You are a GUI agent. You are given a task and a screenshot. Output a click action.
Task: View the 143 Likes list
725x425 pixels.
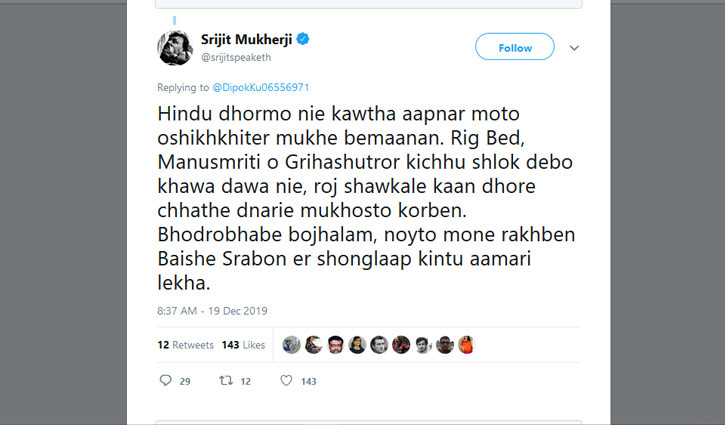pyautogui.click(x=245, y=345)
